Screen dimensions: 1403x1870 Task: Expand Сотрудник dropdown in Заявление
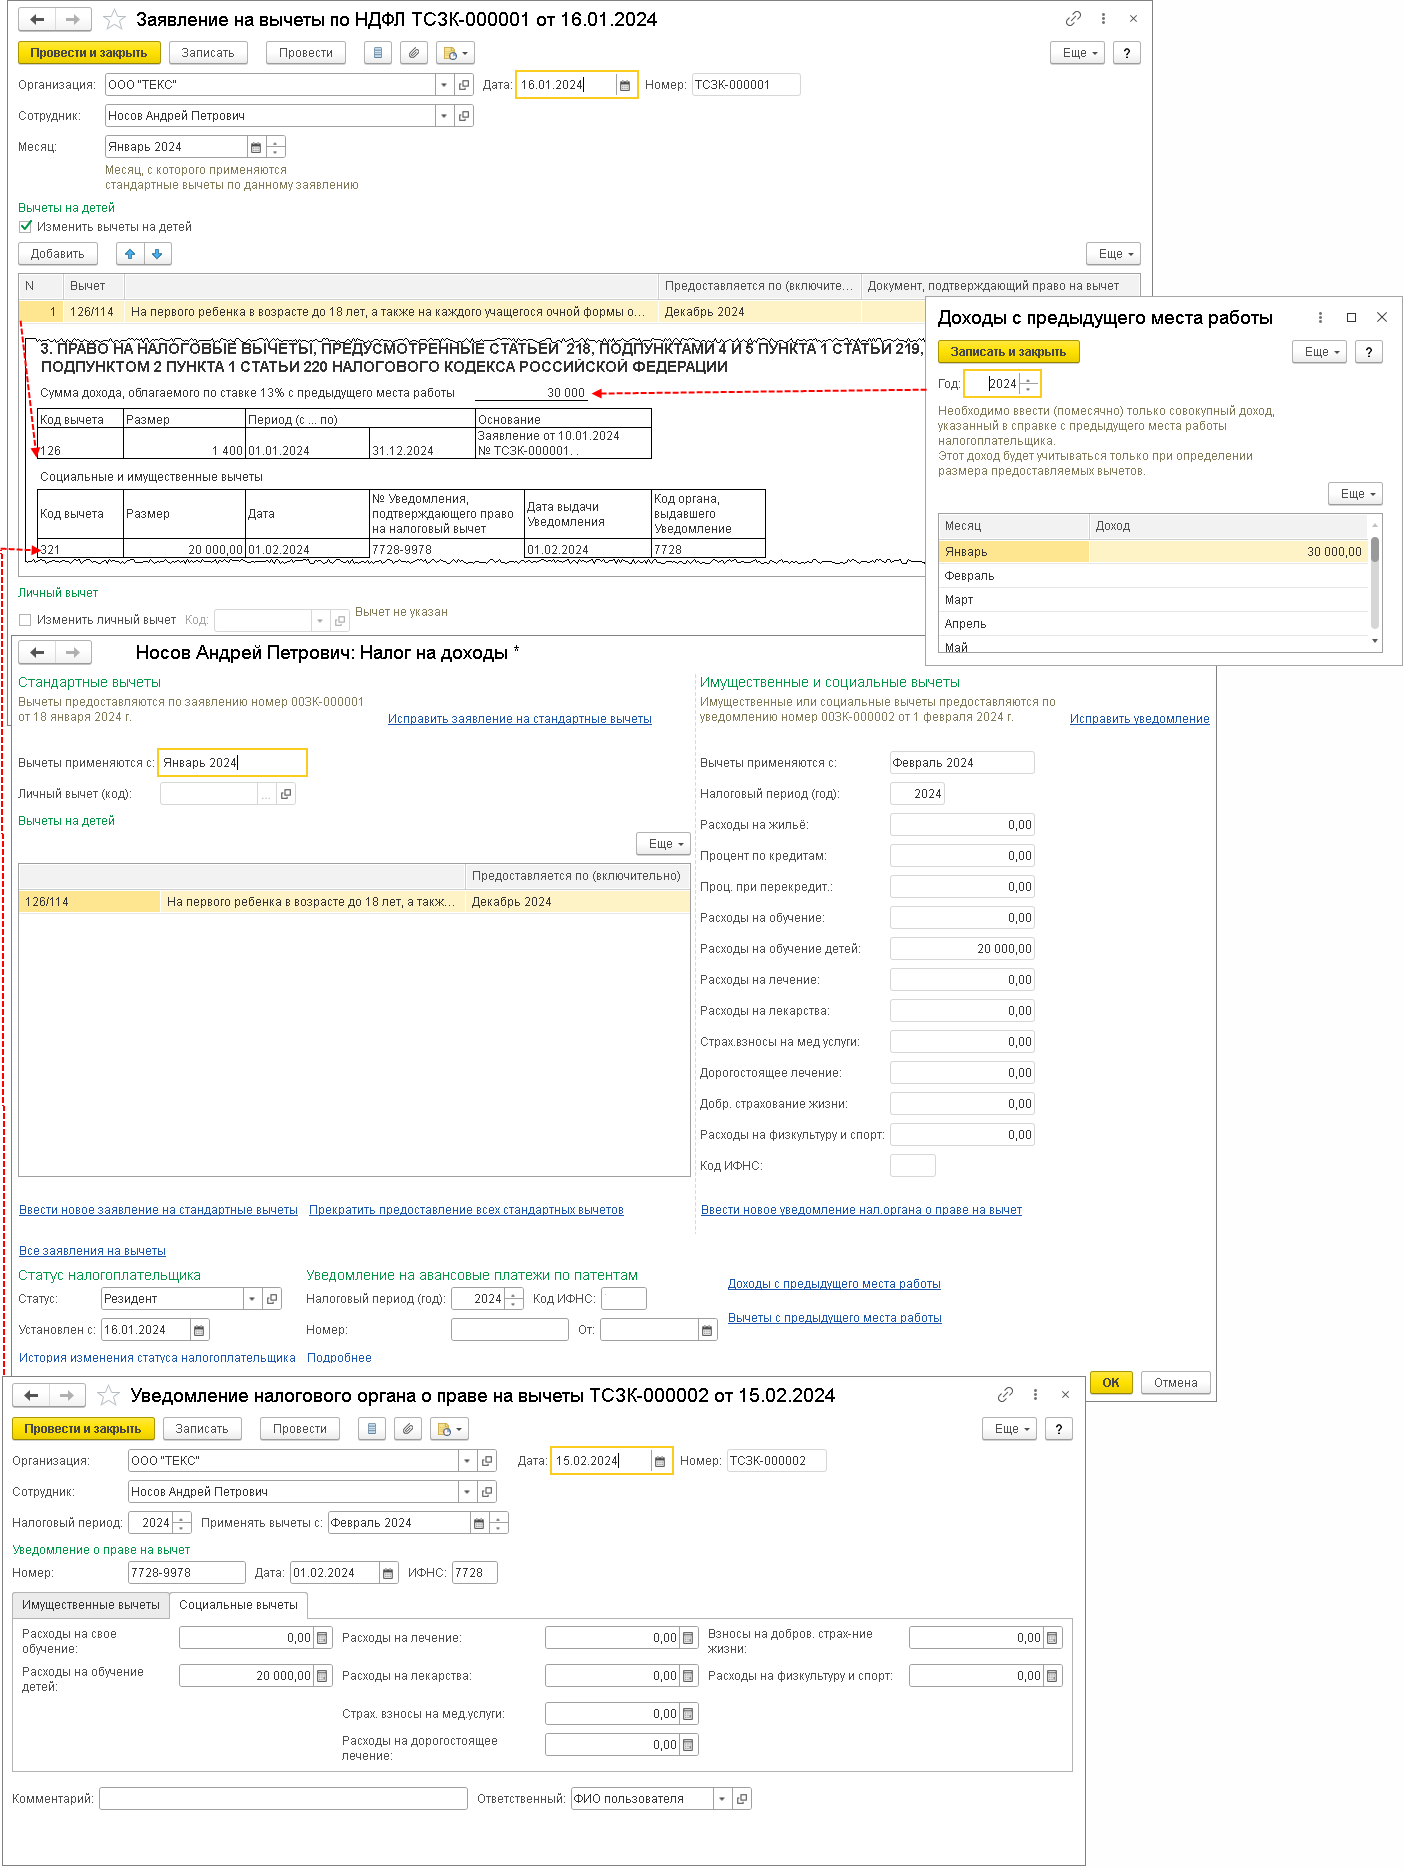tap(444, 116)
